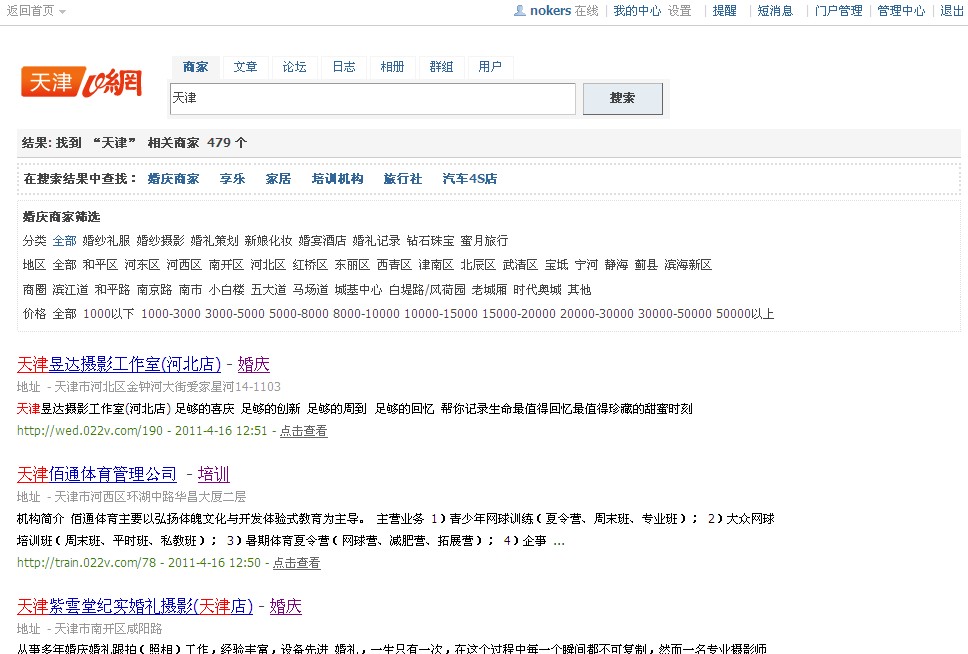Filter results by 享乐
Viewport: 968px width, 654px height.
click(233, 179)
